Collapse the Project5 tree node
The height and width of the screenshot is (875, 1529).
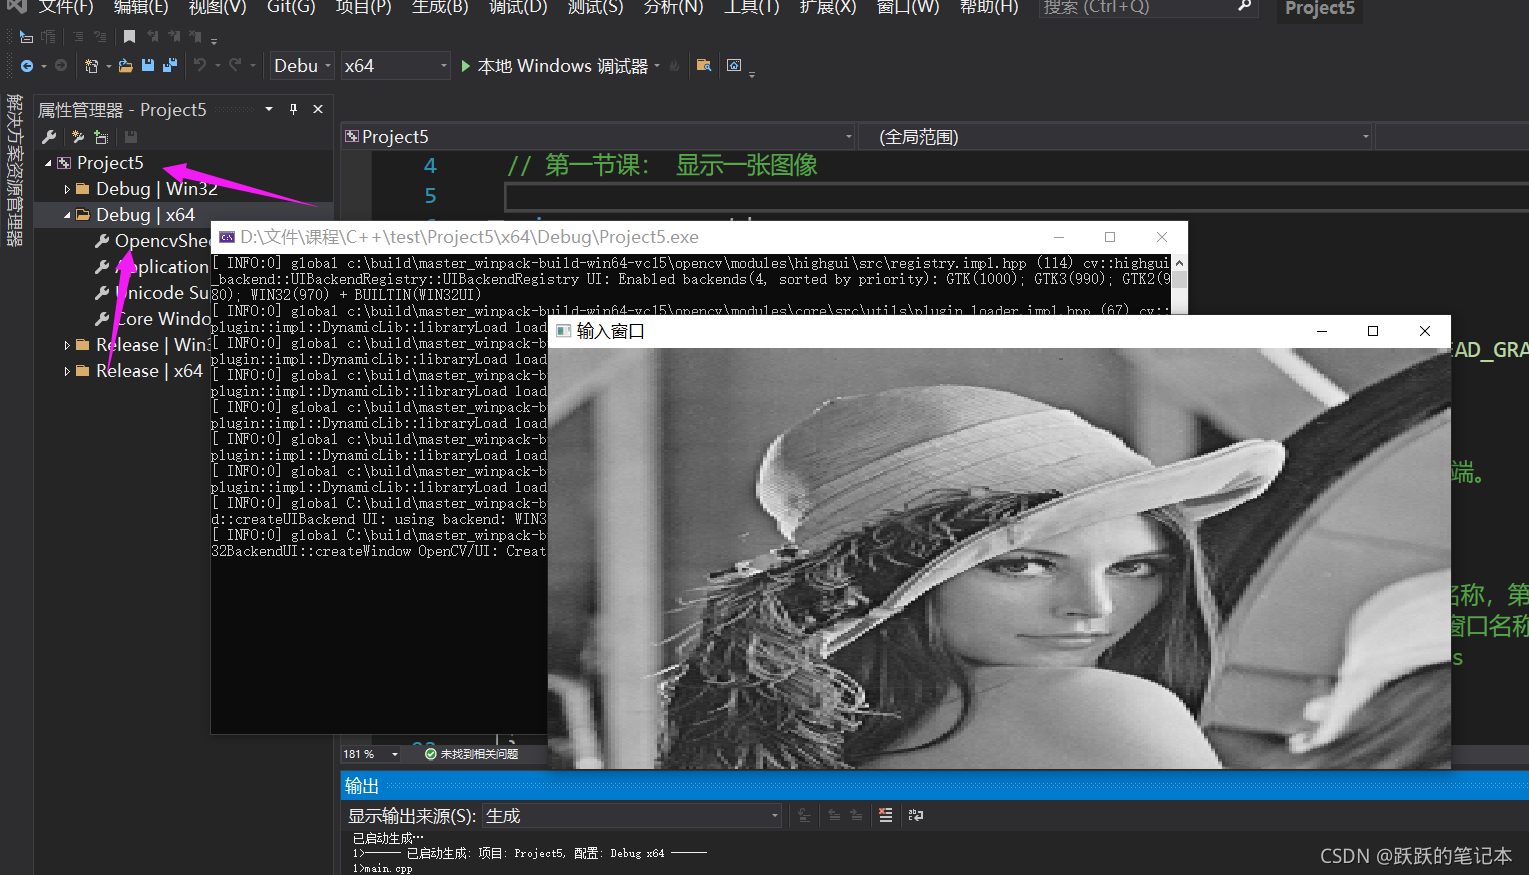[48, 163]
